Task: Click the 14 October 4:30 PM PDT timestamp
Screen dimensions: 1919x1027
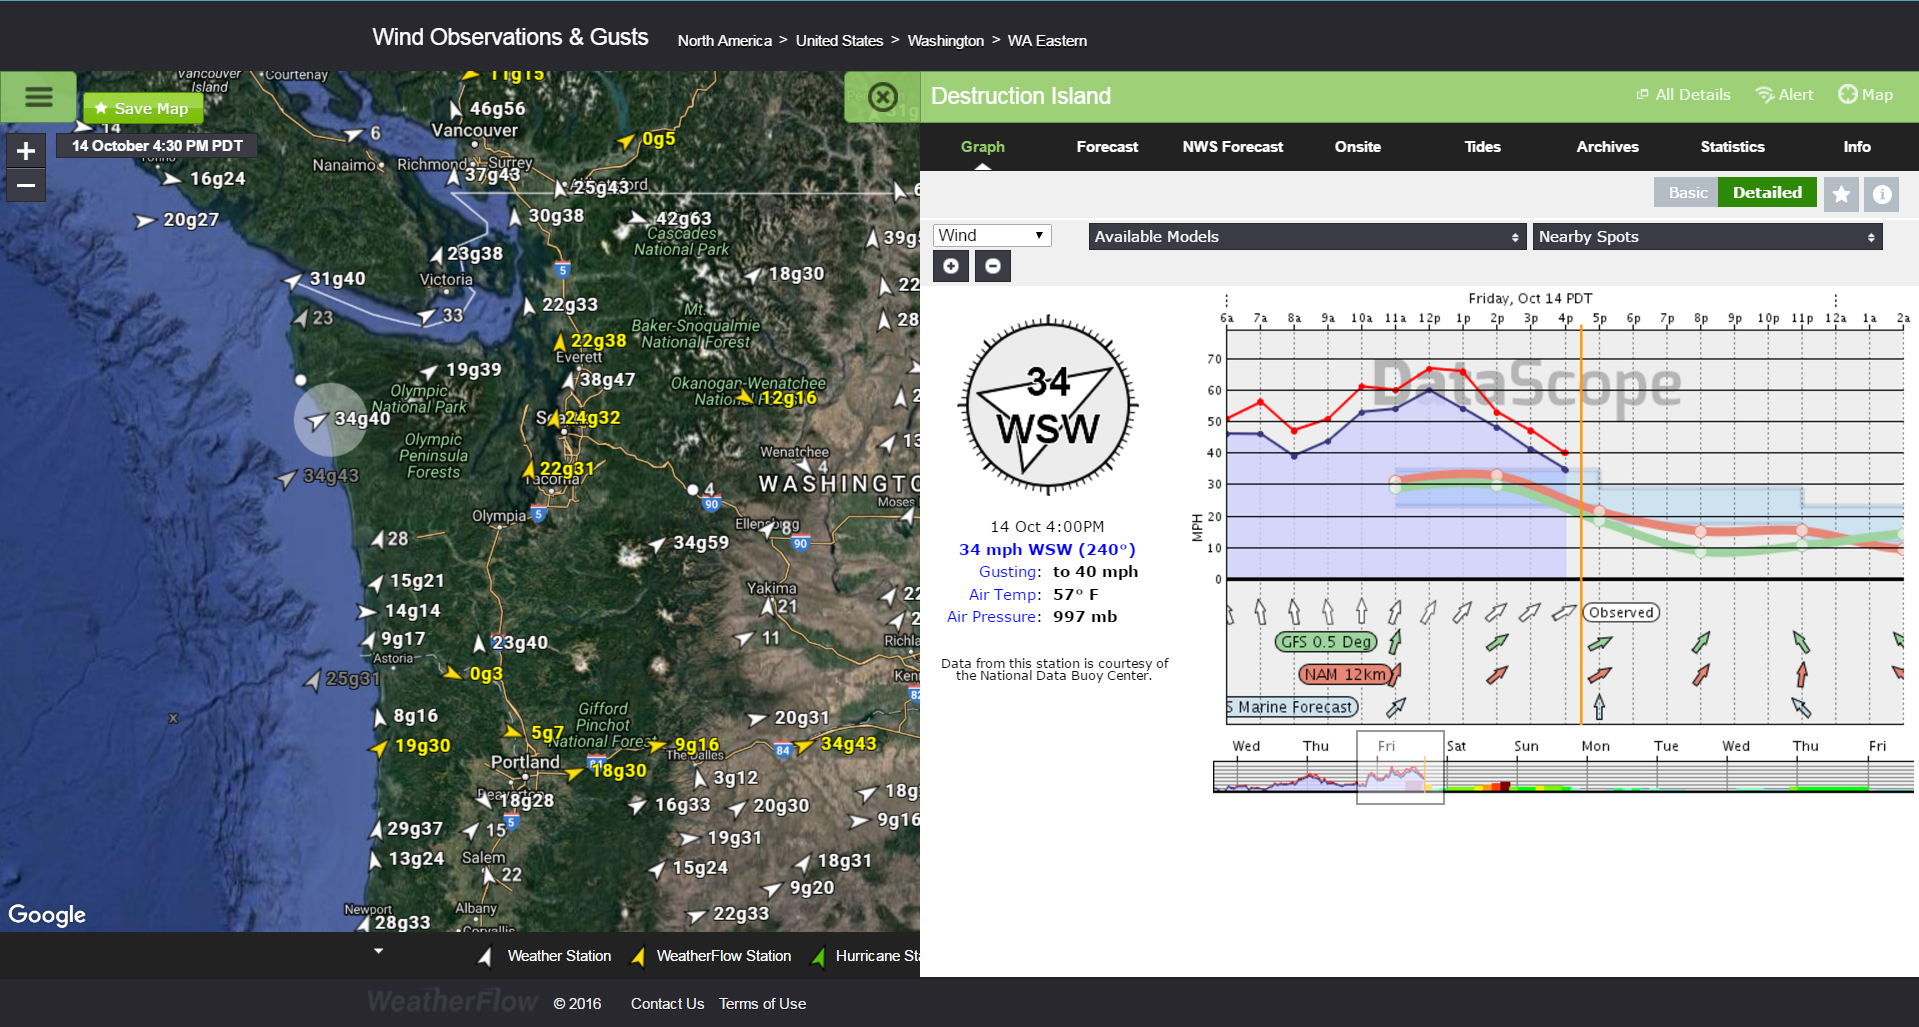Action: [x=157, y=146]
